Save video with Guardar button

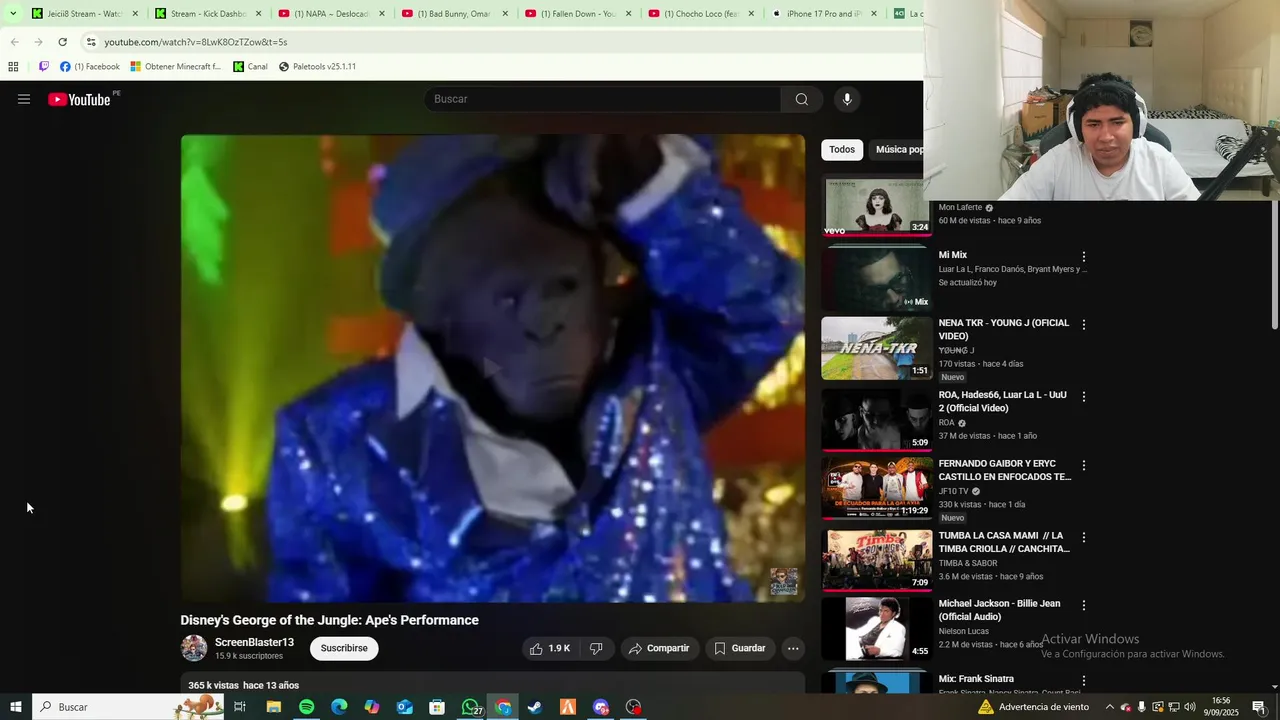(739, 648)
